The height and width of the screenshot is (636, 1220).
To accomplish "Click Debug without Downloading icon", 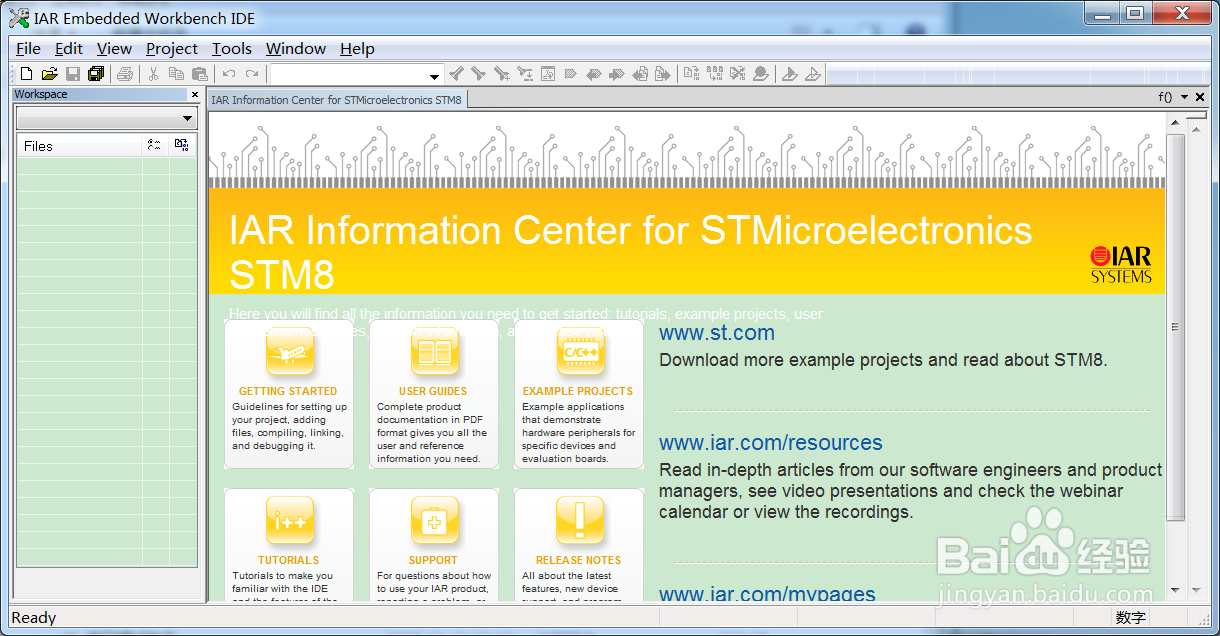I will (x=813, y=74).
